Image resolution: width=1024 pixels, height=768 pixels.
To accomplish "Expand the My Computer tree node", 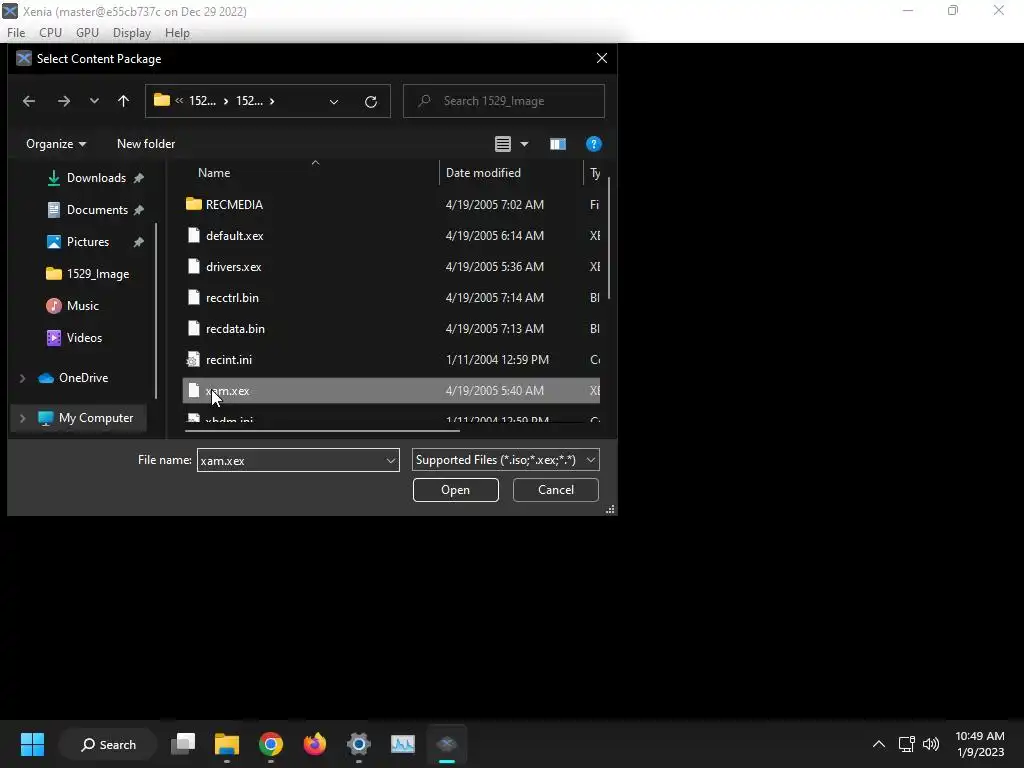I will click(x=22, y=418).
